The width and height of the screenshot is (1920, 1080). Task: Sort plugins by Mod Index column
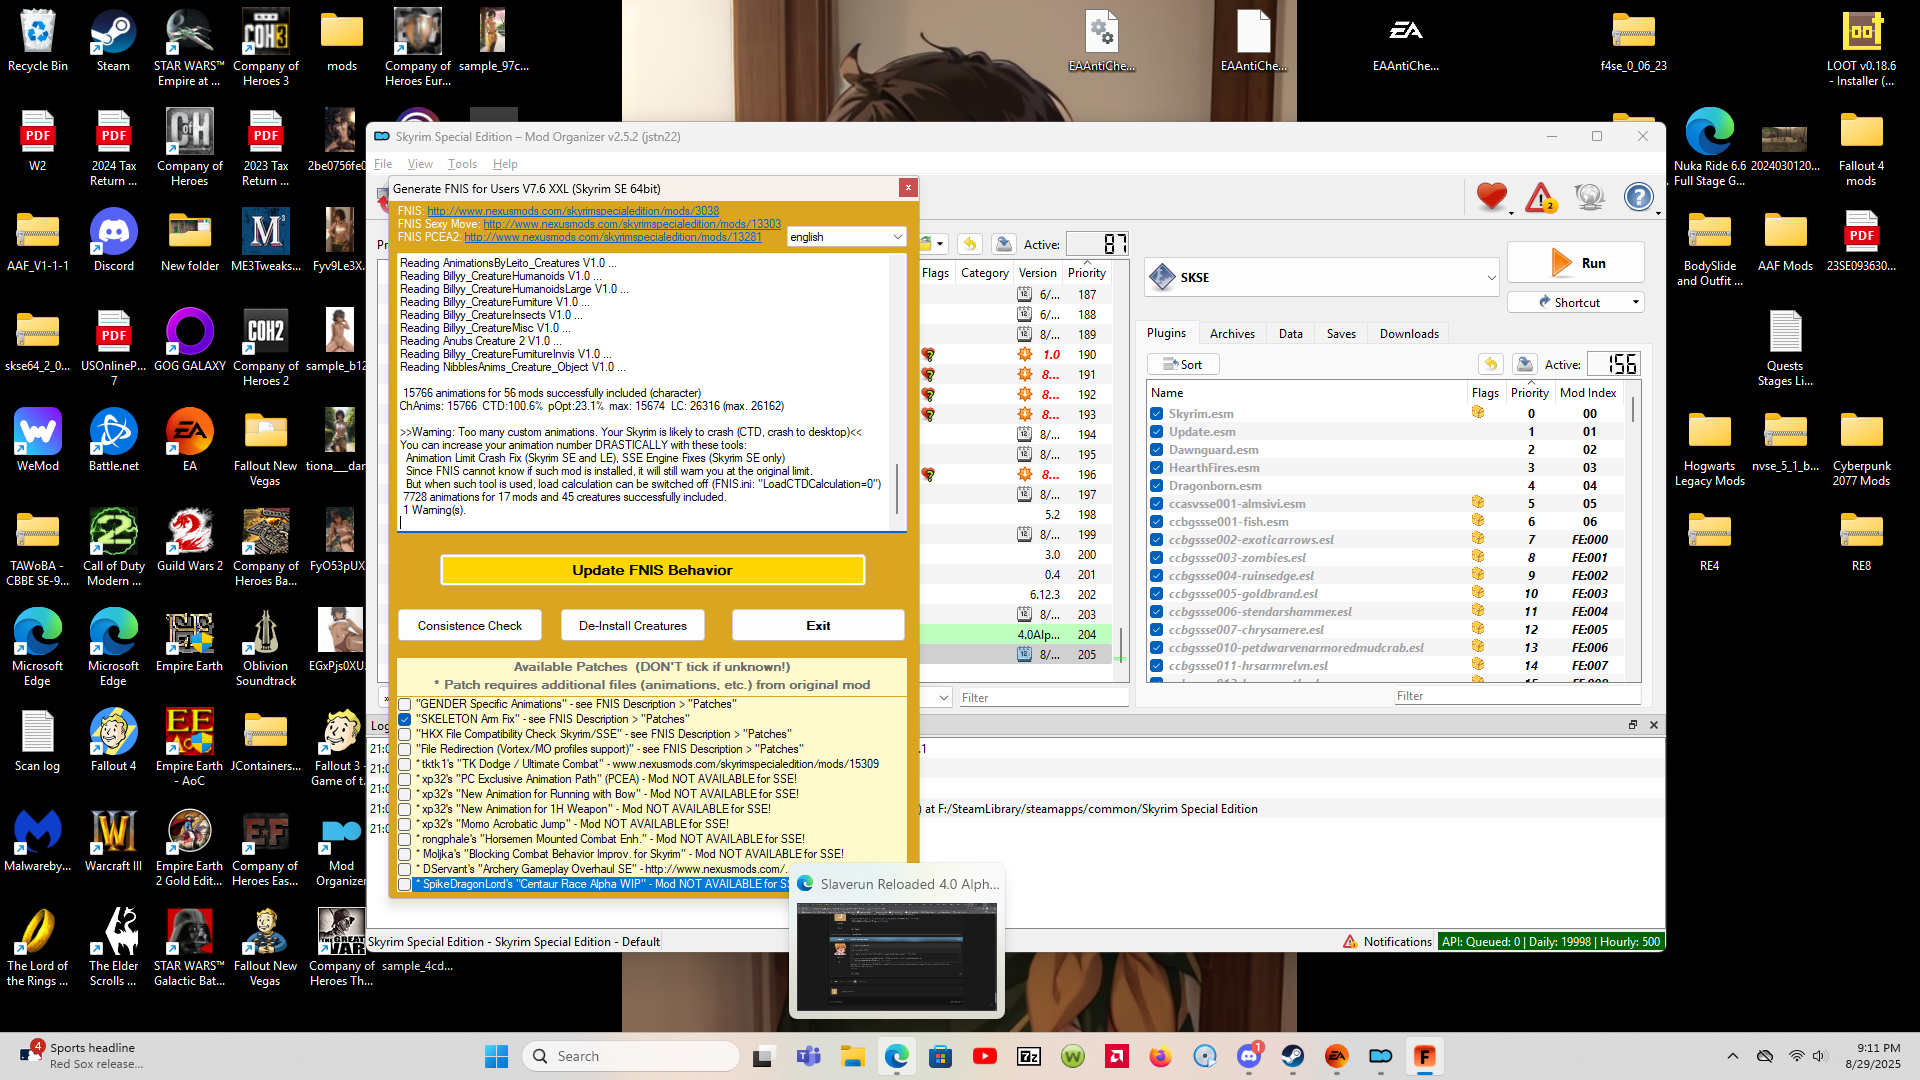[1588, 393]
